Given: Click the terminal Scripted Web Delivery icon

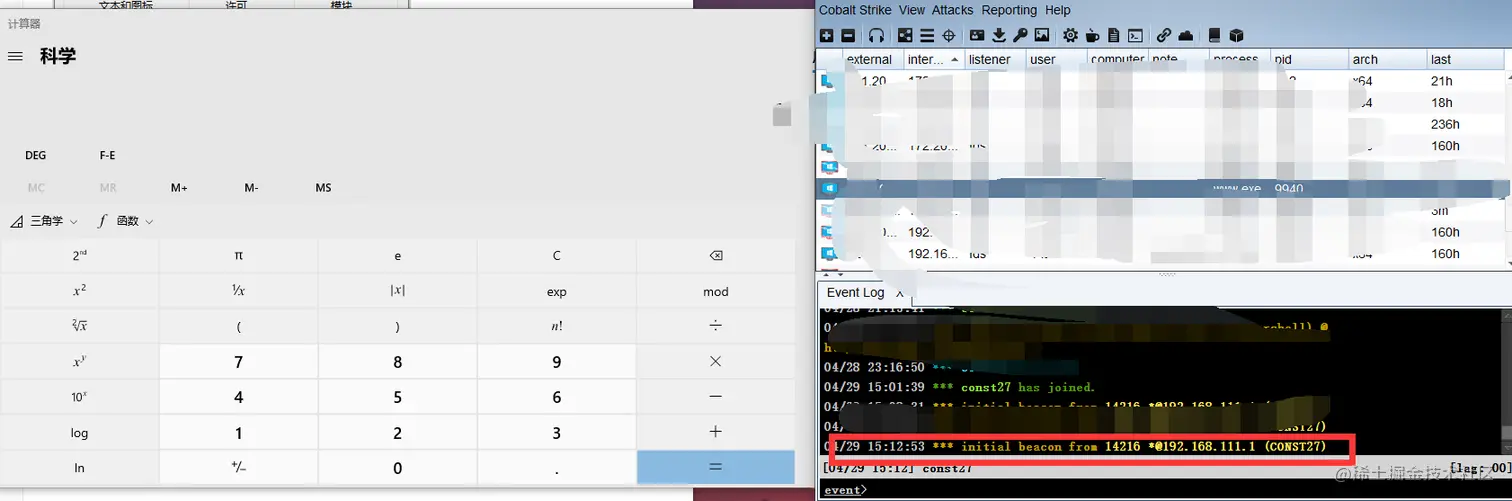Looking at the screenshot, I should coord(1135,35).
